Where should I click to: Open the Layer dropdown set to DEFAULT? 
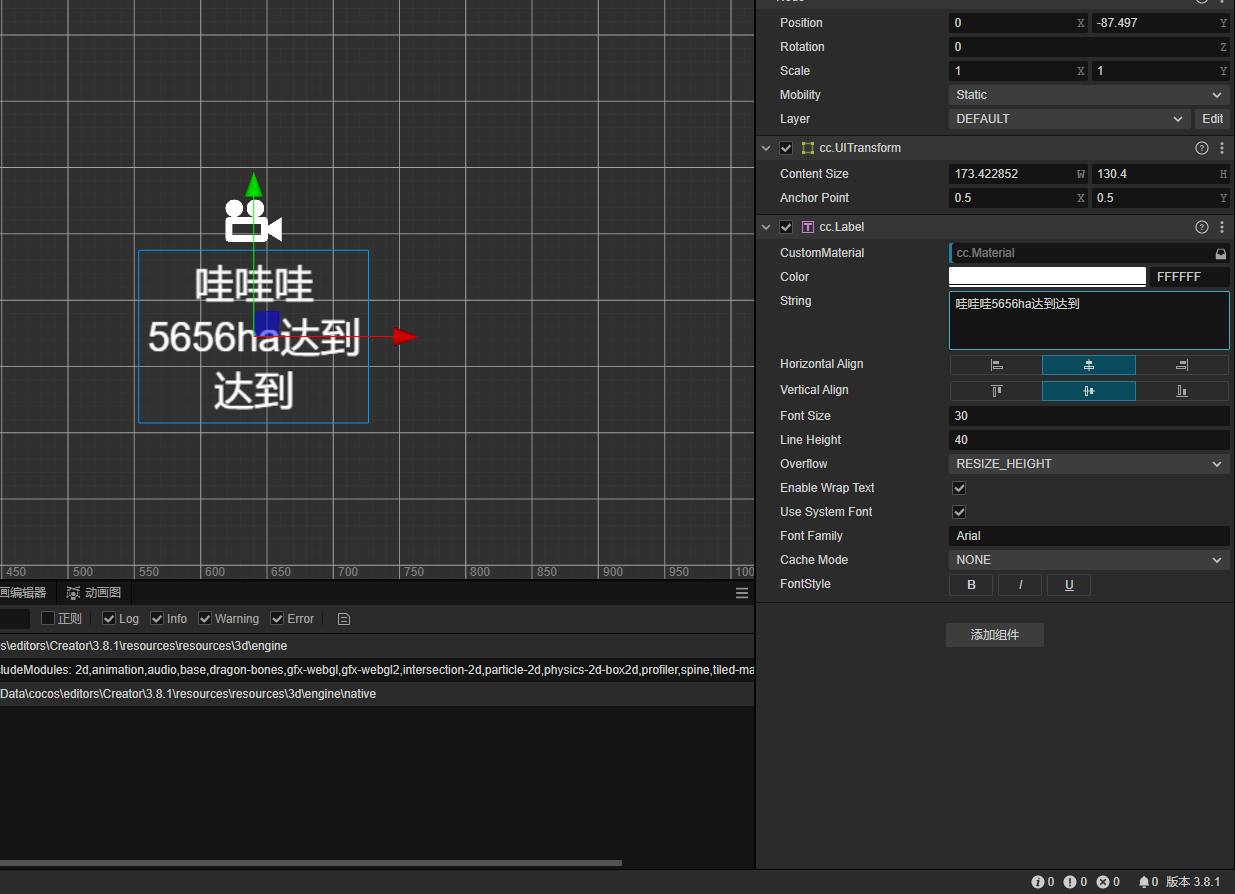pos(1069,119)
